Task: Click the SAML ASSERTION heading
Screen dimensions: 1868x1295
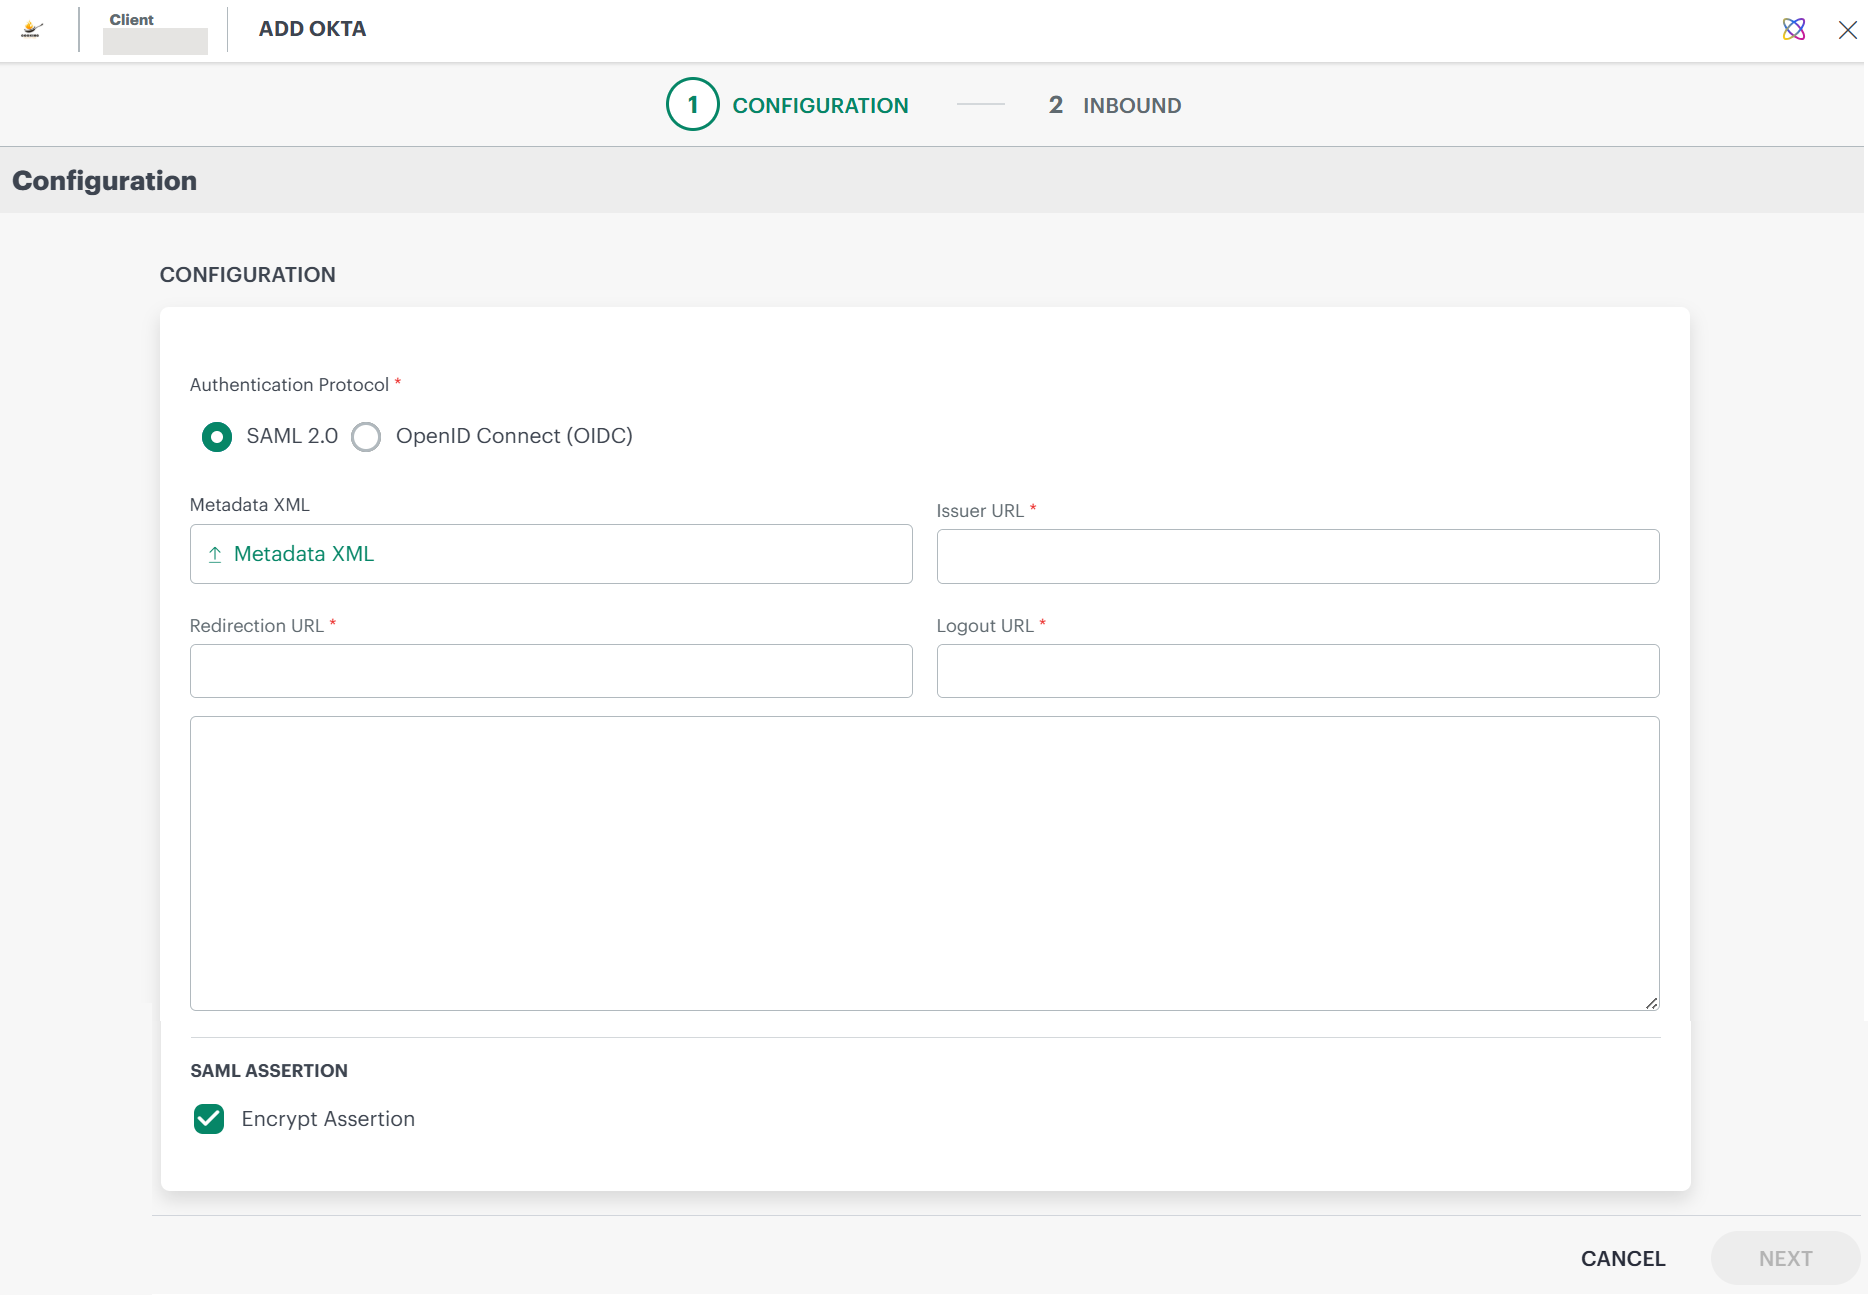Action: coord(269,1071)
